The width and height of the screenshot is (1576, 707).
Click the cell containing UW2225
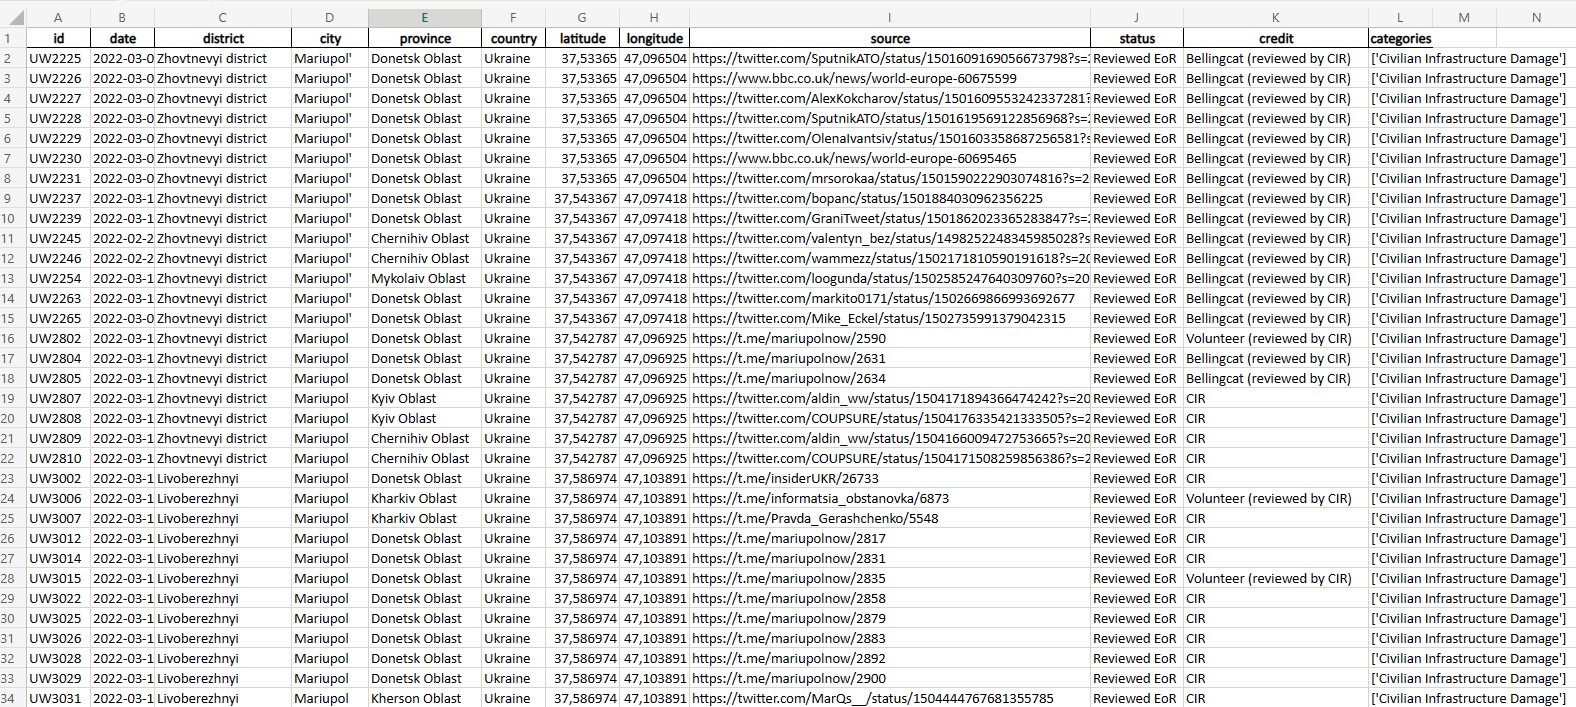click(x=58, y=58)
